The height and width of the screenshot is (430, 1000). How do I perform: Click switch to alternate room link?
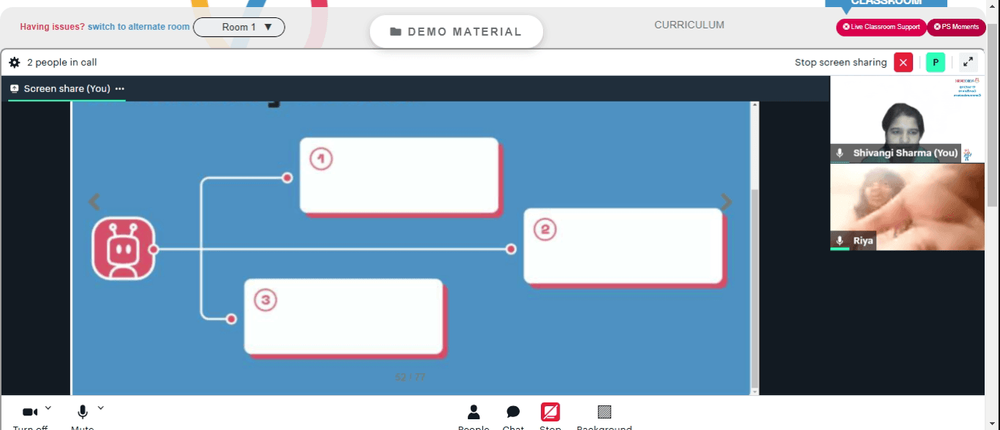coord(138,27)
